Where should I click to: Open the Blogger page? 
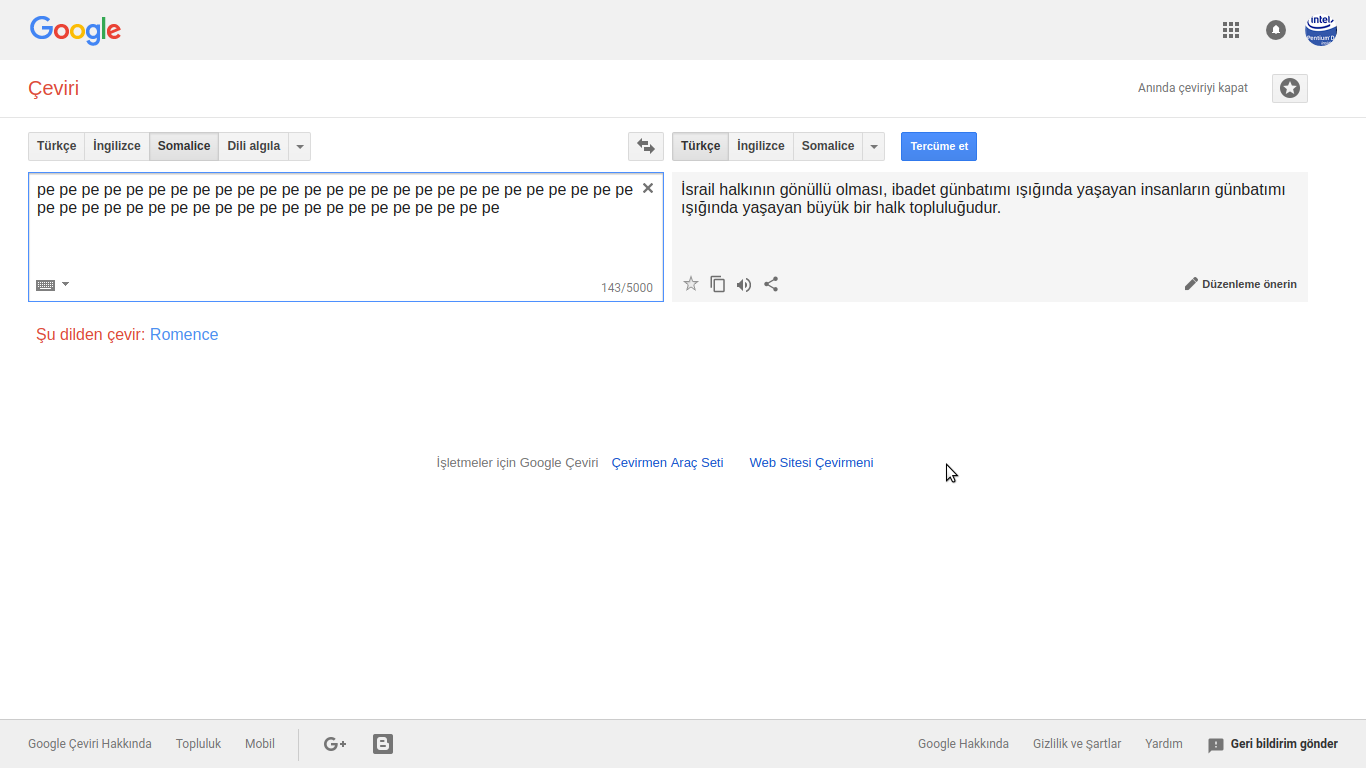tap(383, 743)
